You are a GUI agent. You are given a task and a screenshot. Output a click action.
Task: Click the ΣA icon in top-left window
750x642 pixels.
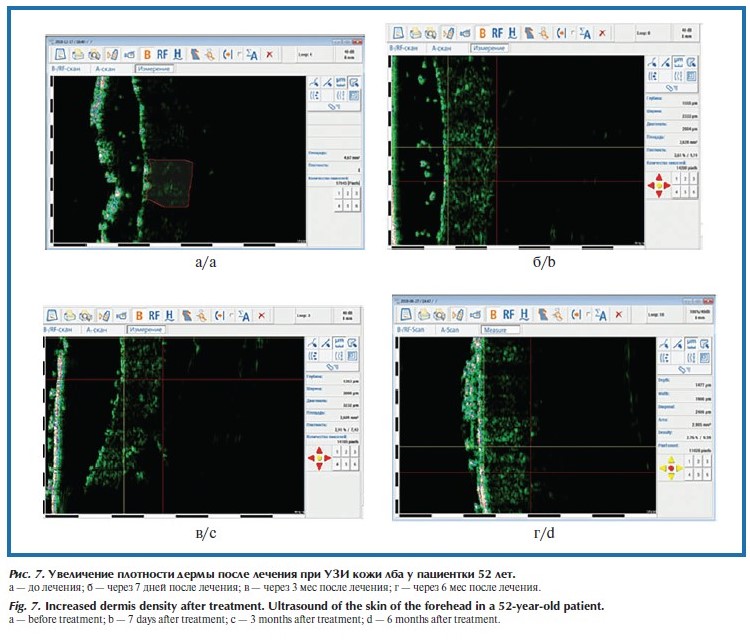[252, 54]
